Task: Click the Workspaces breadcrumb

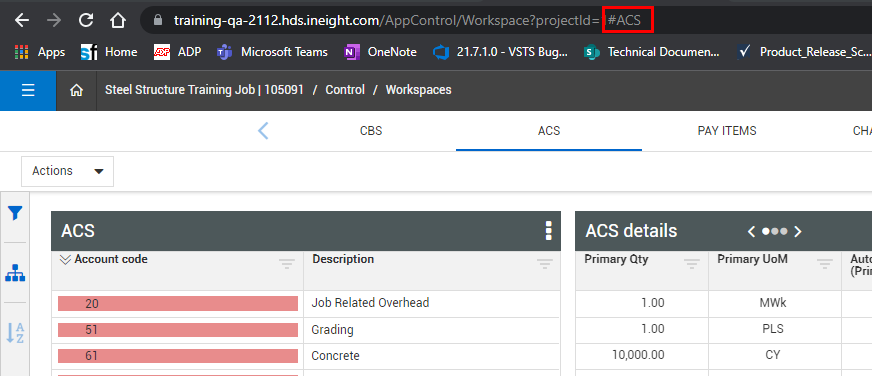Action: coord(419,90)
